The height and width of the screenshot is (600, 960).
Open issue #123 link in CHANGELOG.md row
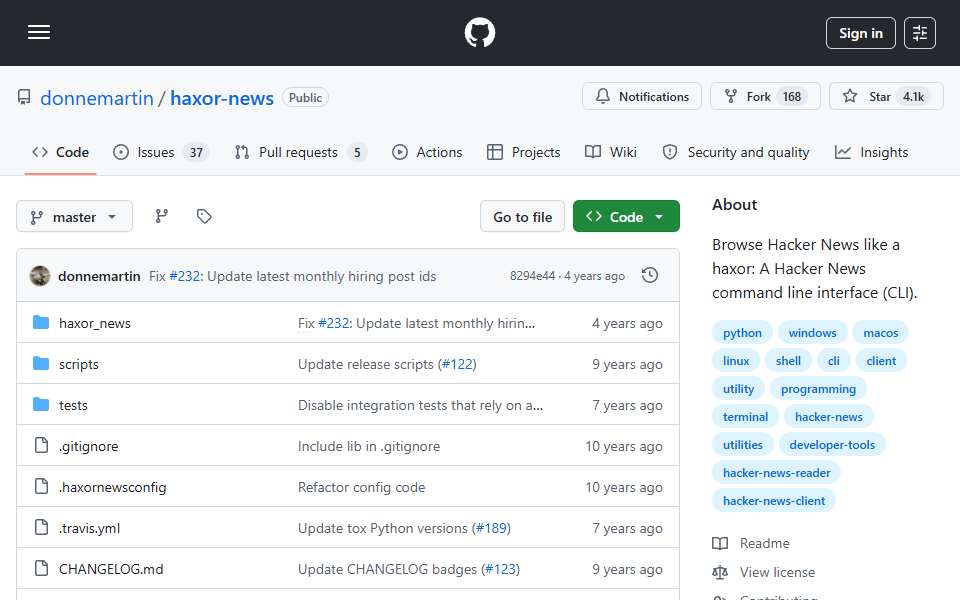(500, 569)
